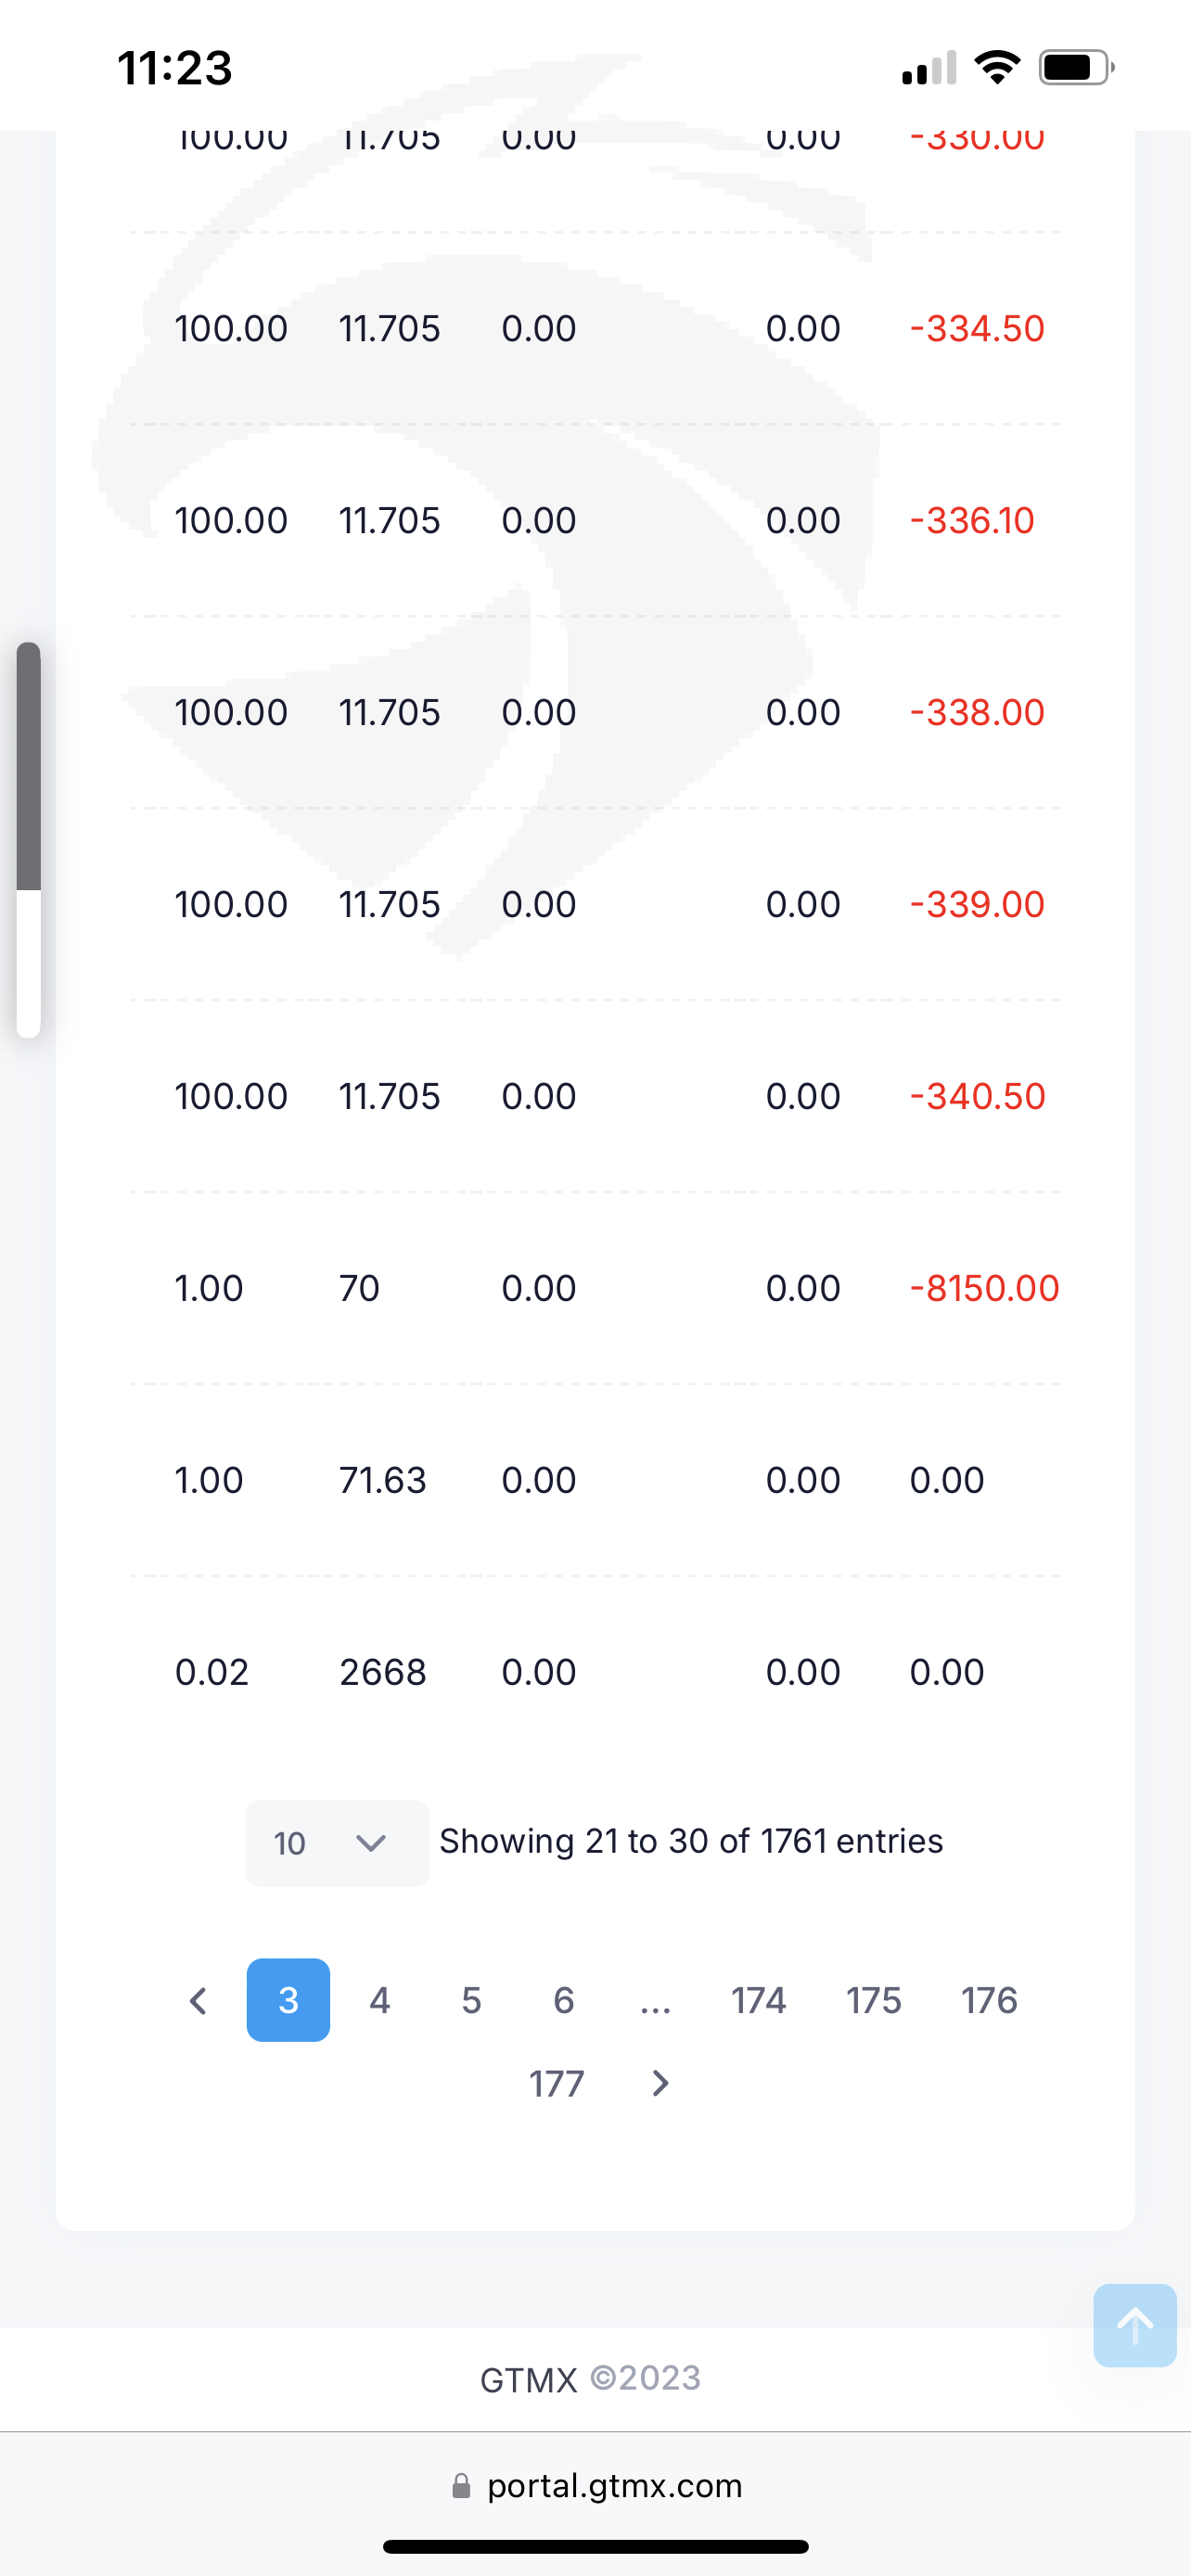Select page 3 in pagination
Viewport: 1191px width, 2576px height.
point(288,2000)
